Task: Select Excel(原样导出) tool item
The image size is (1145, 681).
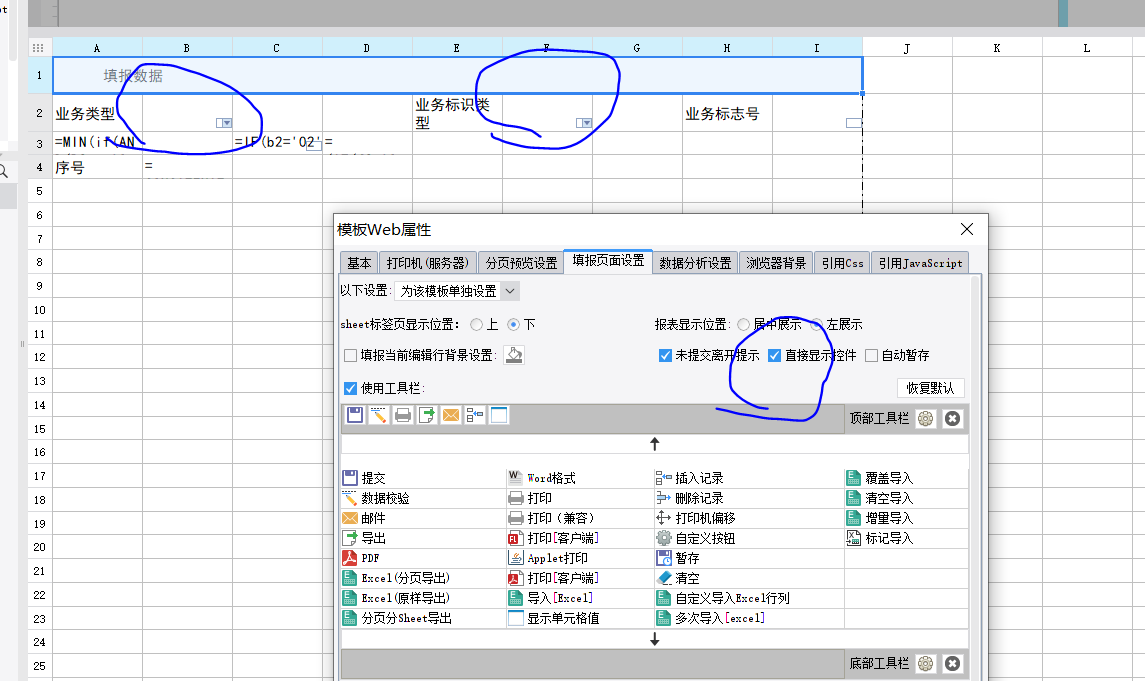Action: click(x=397, y=598)
